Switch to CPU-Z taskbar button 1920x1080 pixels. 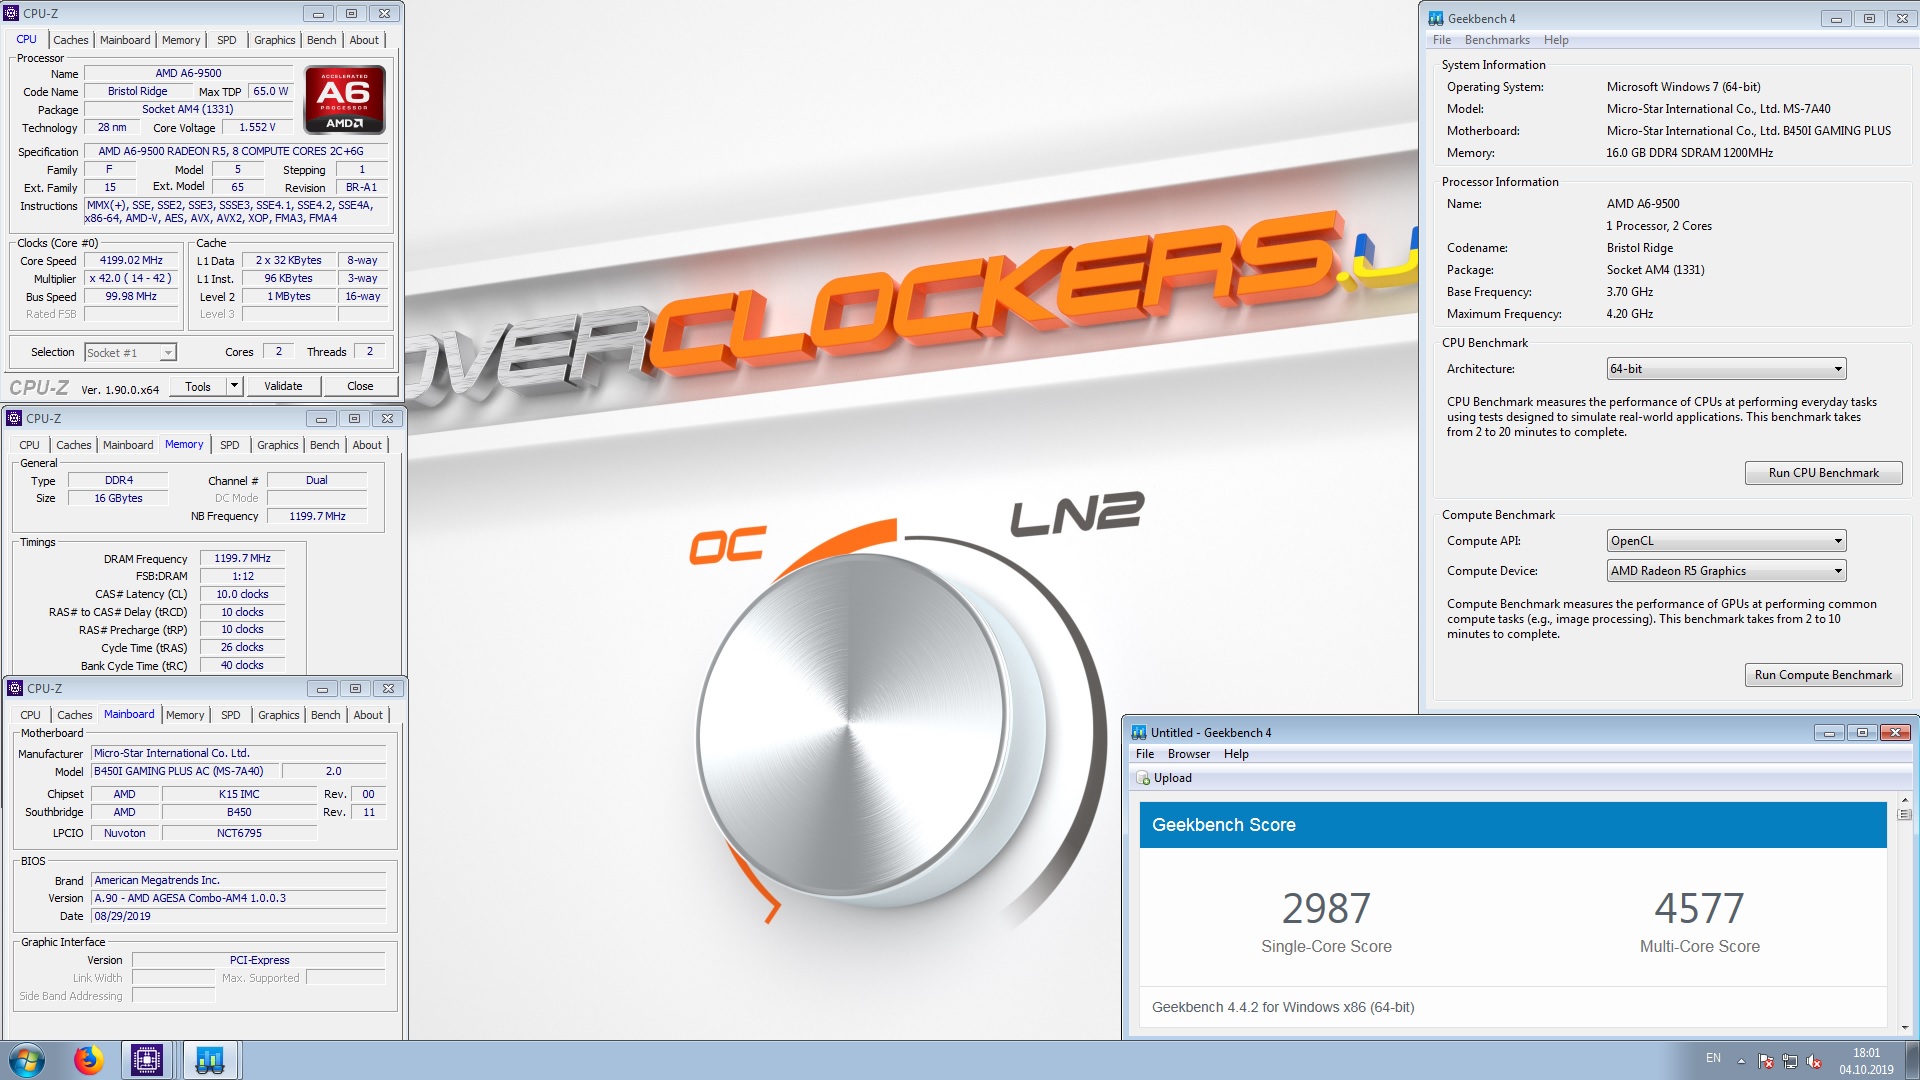click(147, 1060)
